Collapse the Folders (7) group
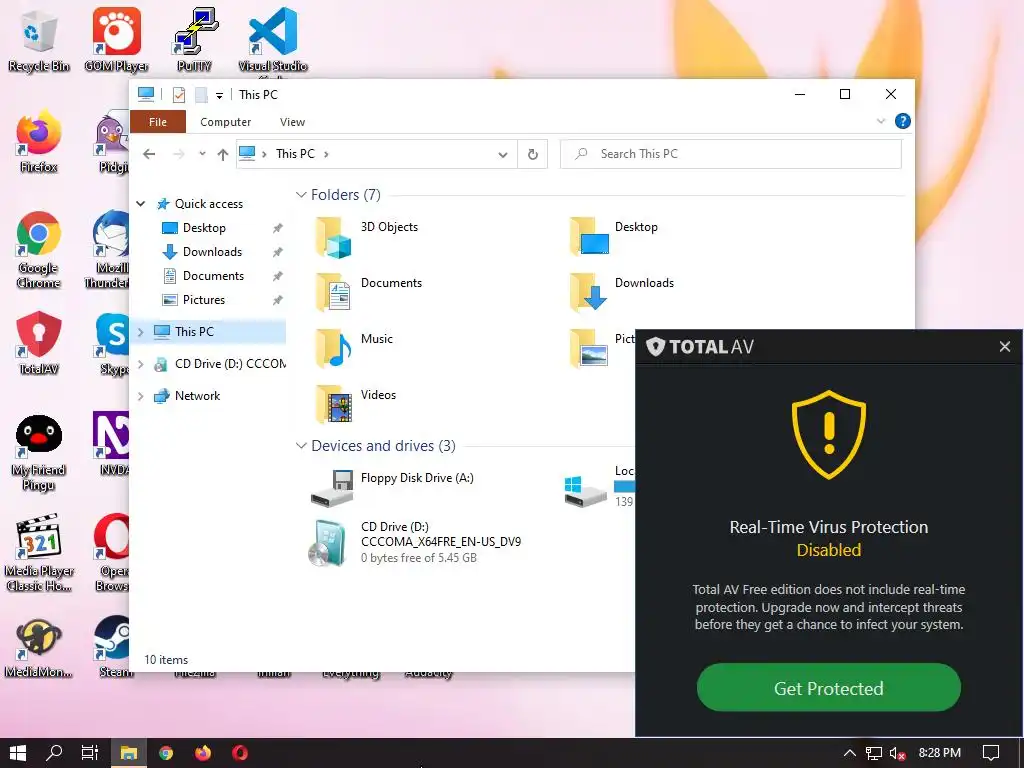Screen dimensions: 1024x768 pyautogui.click(x=301, y=195)
